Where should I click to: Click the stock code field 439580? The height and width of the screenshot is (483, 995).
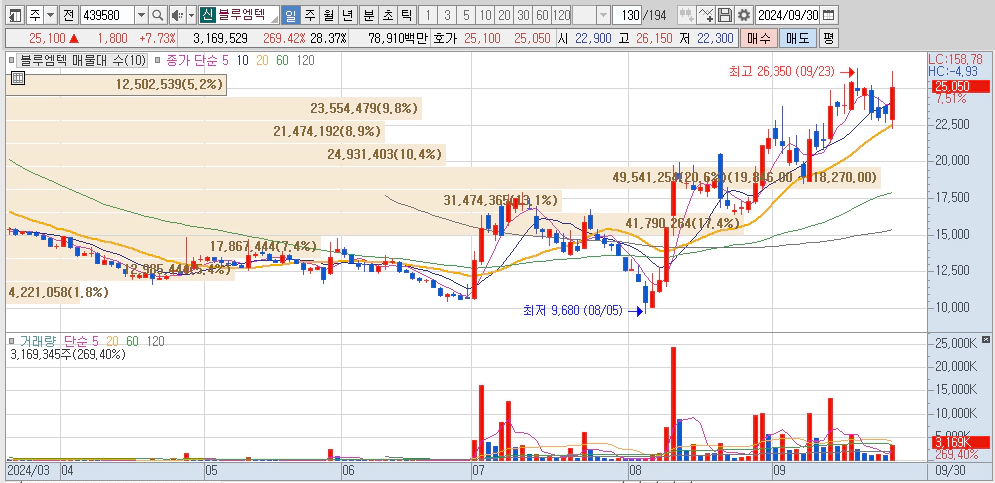107,15
